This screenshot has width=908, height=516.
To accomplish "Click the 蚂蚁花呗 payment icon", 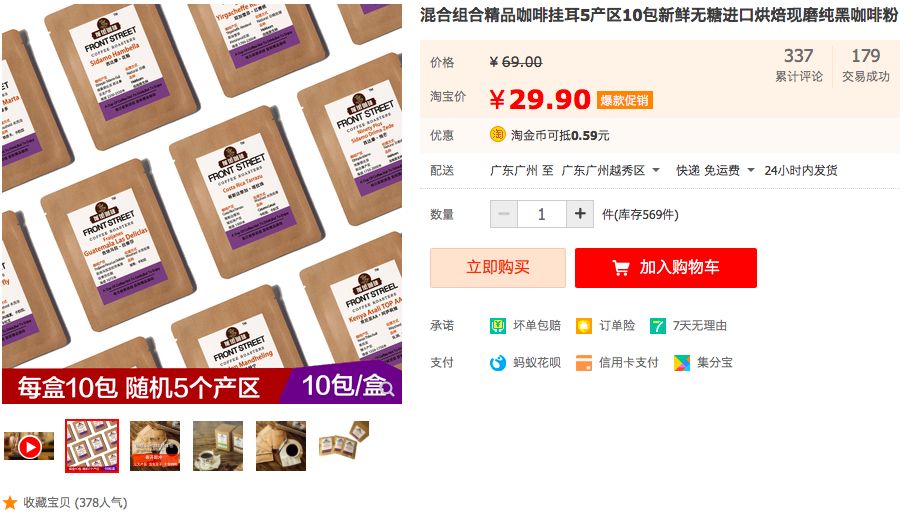I will pos(497,363).
